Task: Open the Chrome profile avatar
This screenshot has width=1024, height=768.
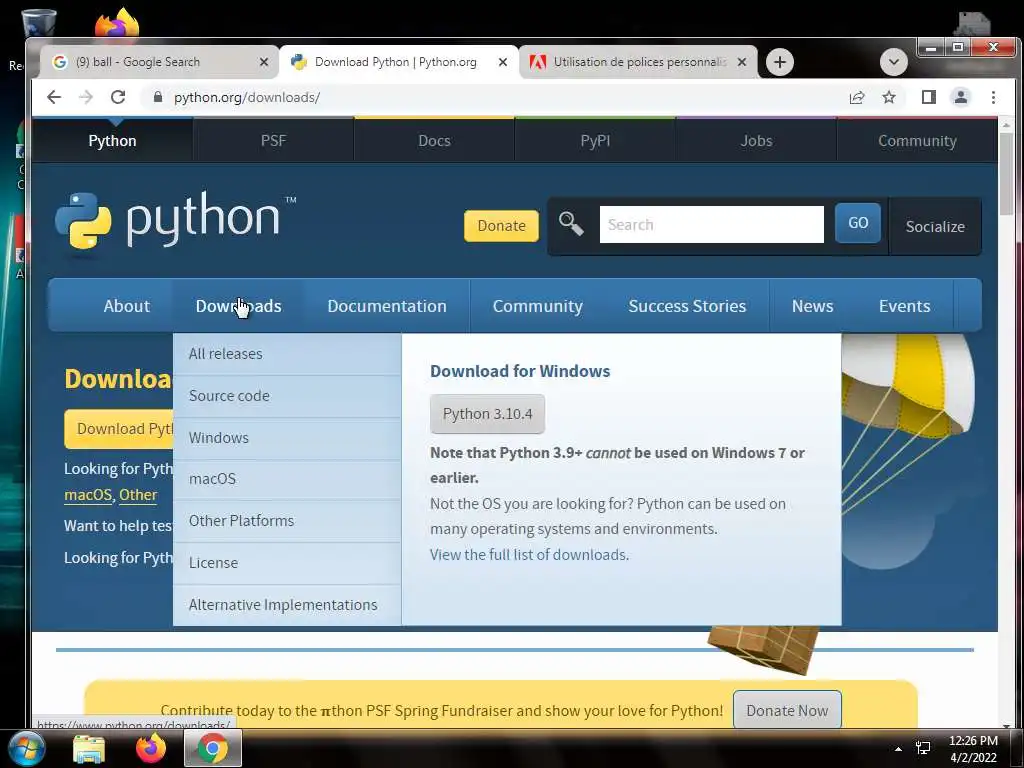Action: point(961,97)
